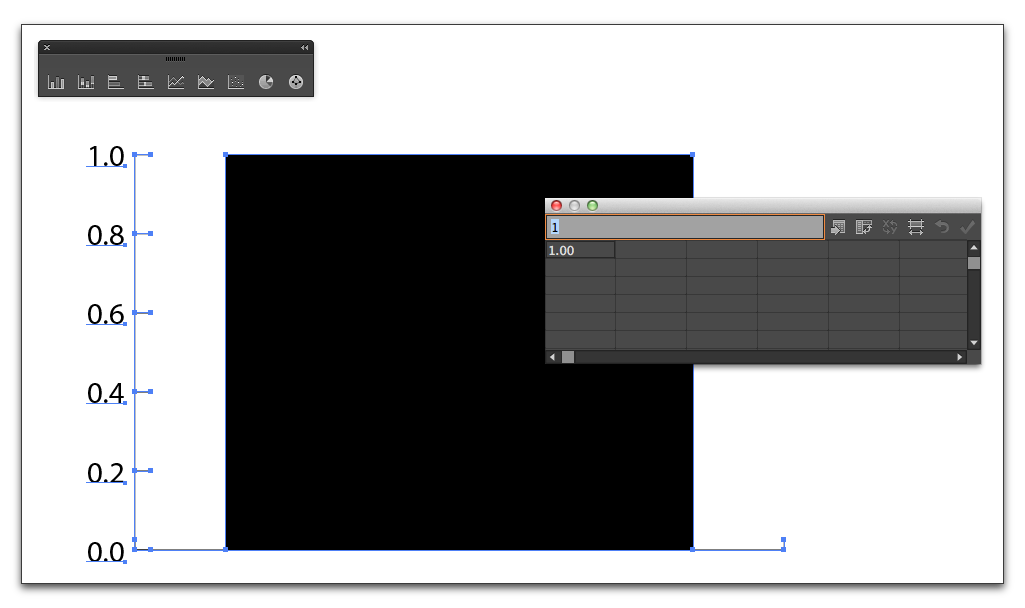Screen dimensions: 1025x608
Task: Select the Radar Graph tool
Action: pyautogui.click(x=296, y=82)
